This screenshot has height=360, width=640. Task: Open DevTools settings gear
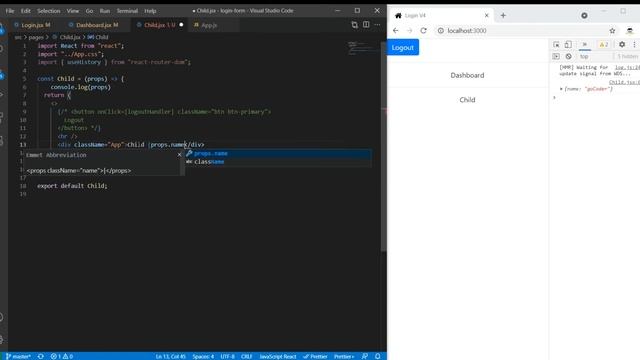(x=622, y=44)
